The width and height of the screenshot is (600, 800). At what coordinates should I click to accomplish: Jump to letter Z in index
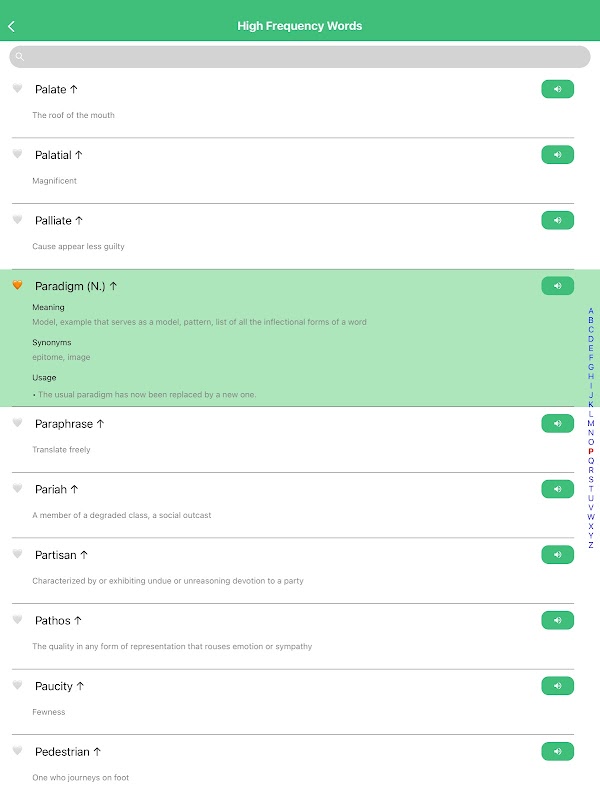[x=591, y=545]
